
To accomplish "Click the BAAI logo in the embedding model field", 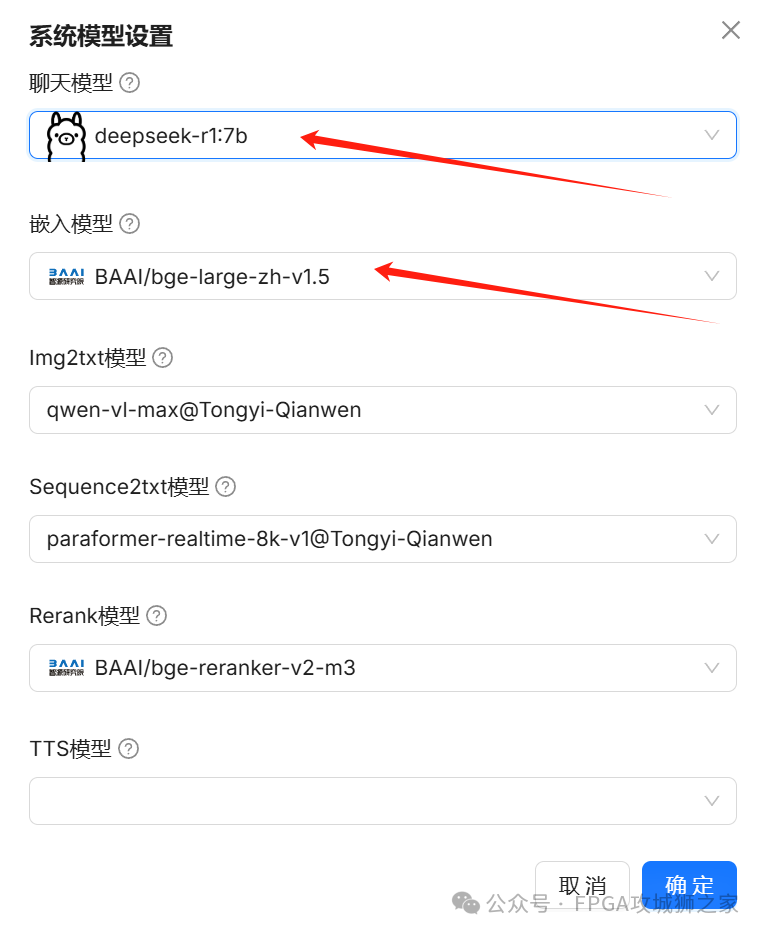I will [66, 276].
